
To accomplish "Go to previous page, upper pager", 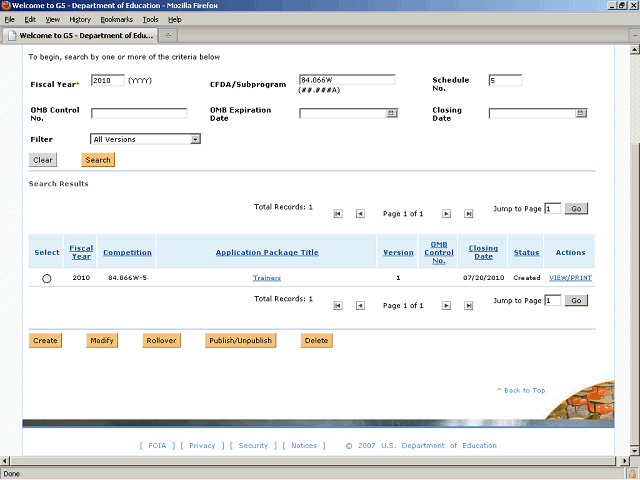I will pyautogui.click(x=360, y=213).
